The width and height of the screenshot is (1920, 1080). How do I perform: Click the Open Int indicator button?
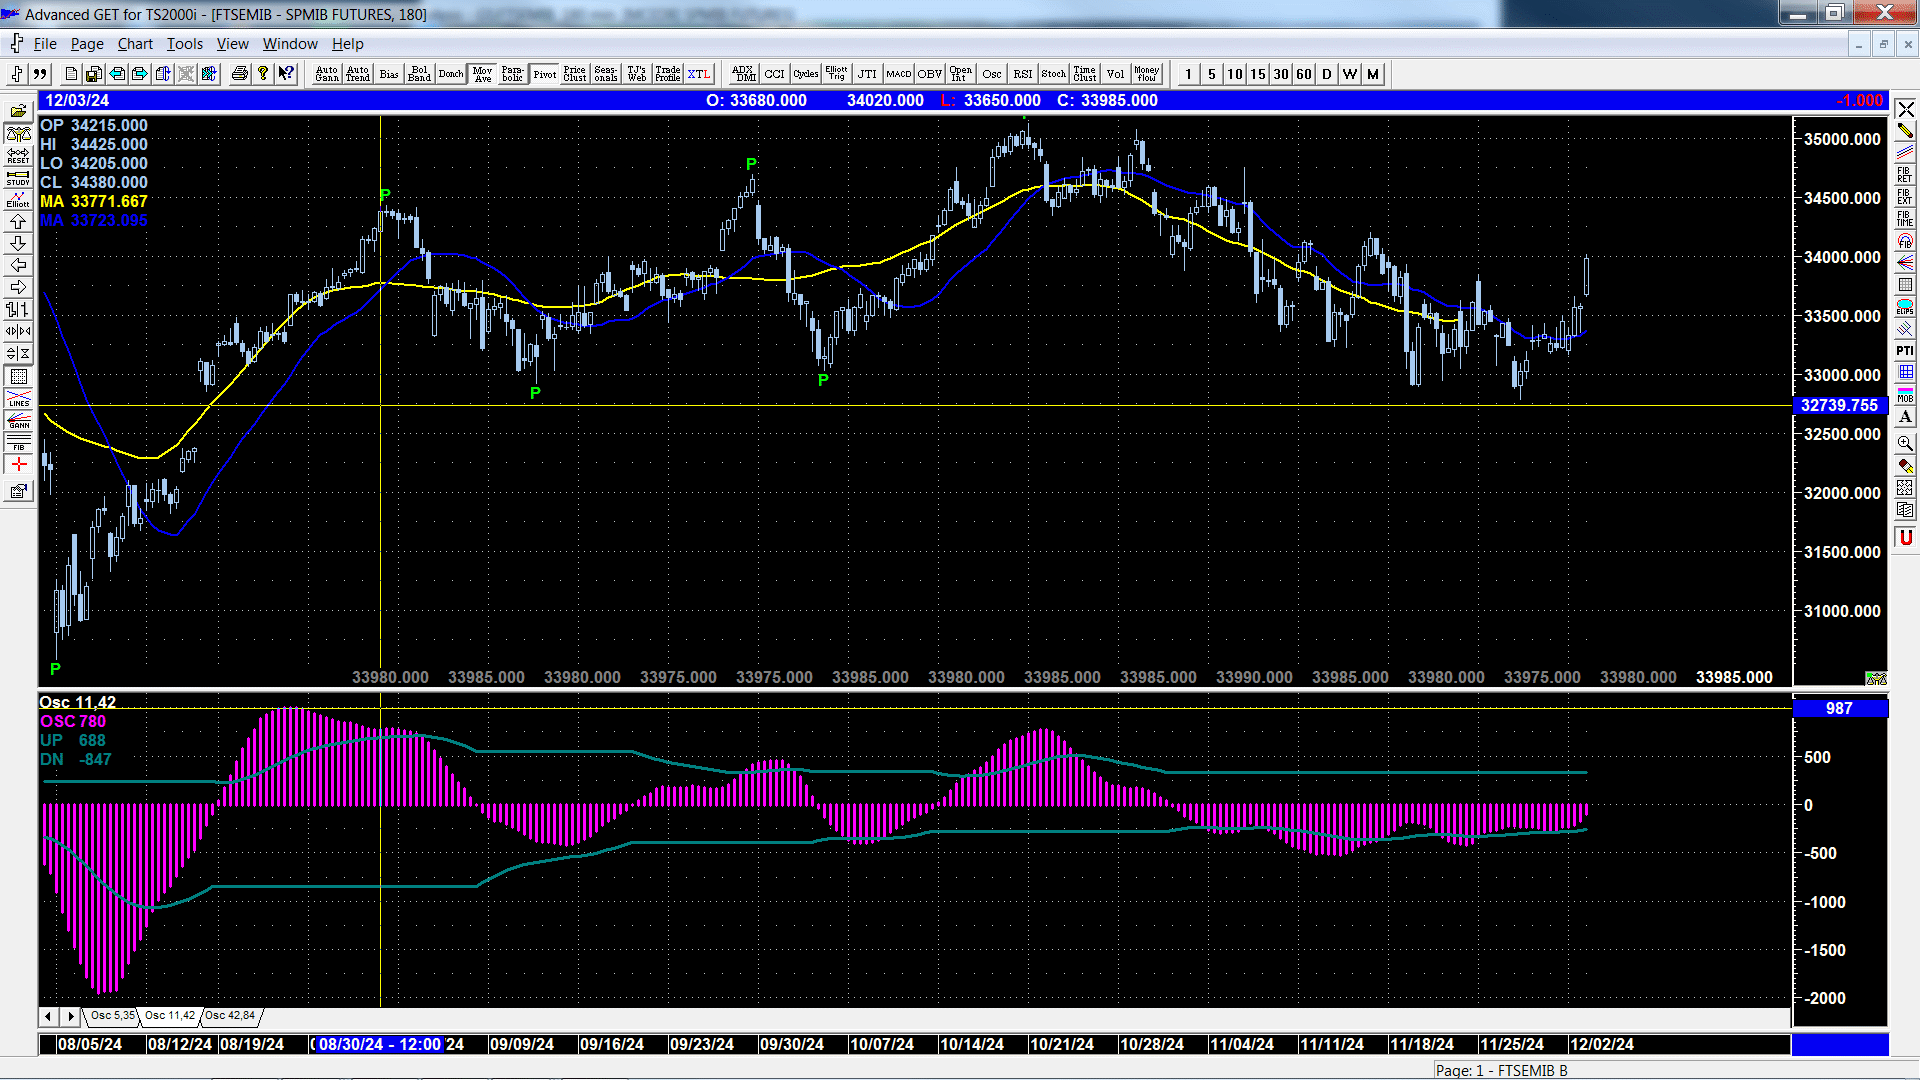coord(961,74)
